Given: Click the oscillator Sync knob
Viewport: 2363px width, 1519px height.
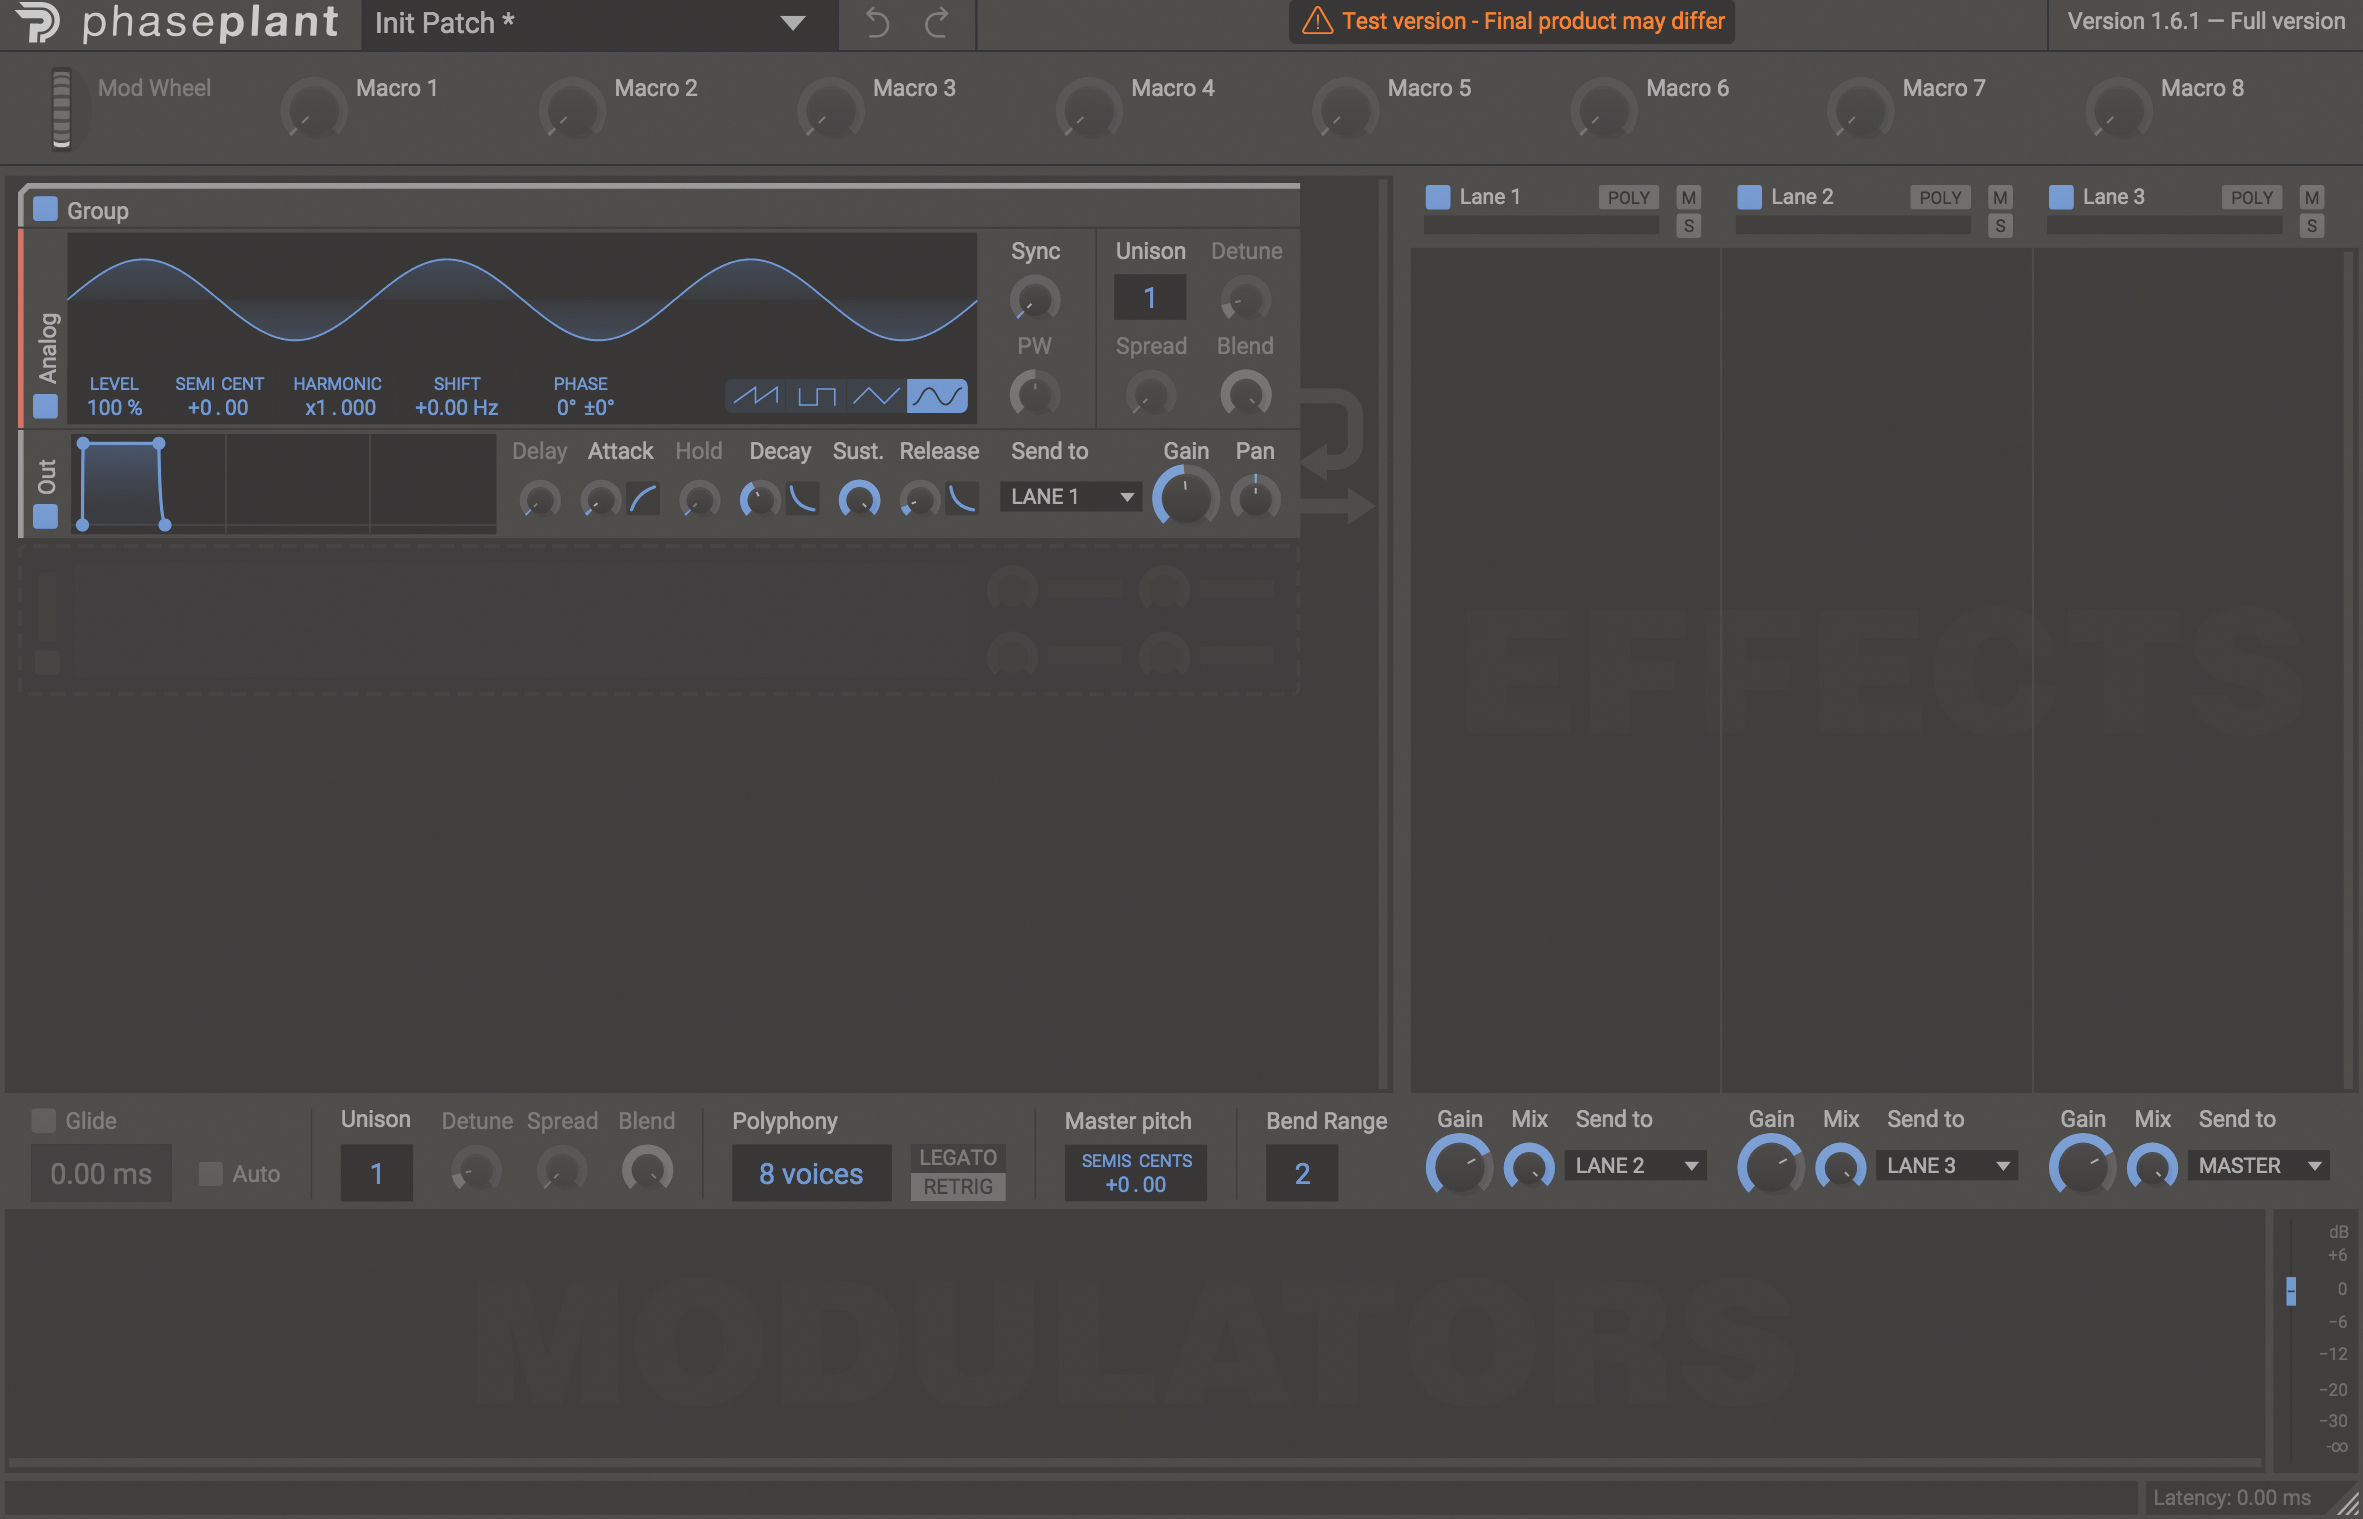Looking at the screenshot, I should (x=1035, y=299).
